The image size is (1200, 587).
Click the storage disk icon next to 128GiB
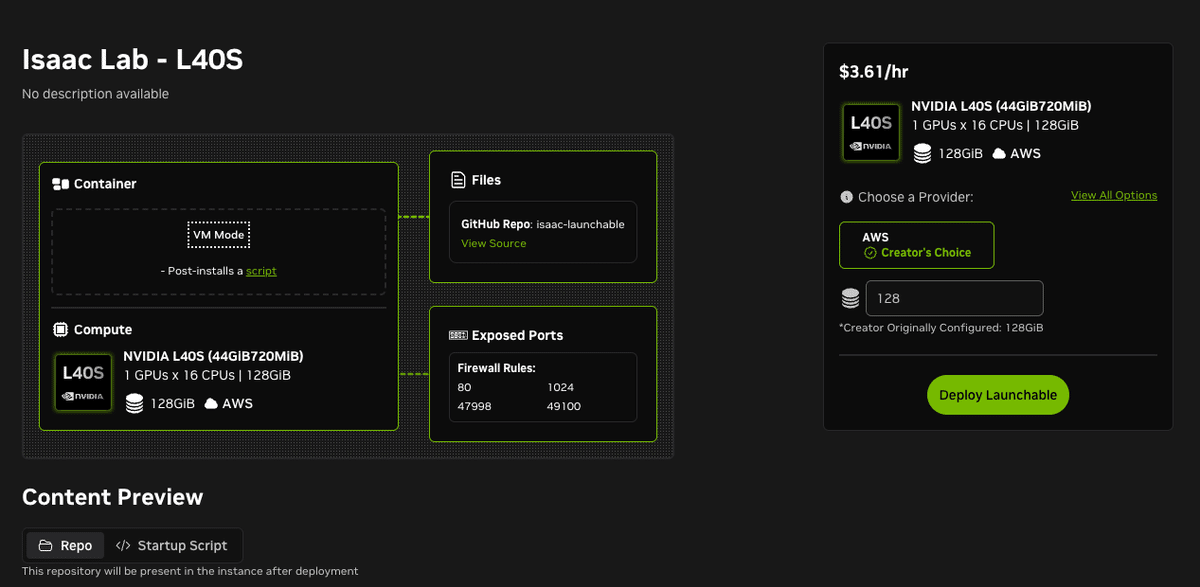[x=136, y=403]
